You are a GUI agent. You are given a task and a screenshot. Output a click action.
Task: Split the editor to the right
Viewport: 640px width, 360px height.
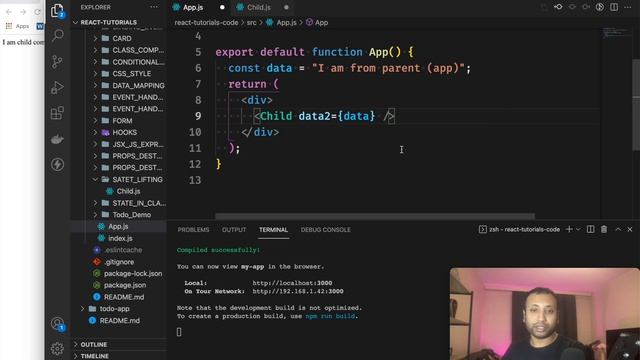click(614, 7)
